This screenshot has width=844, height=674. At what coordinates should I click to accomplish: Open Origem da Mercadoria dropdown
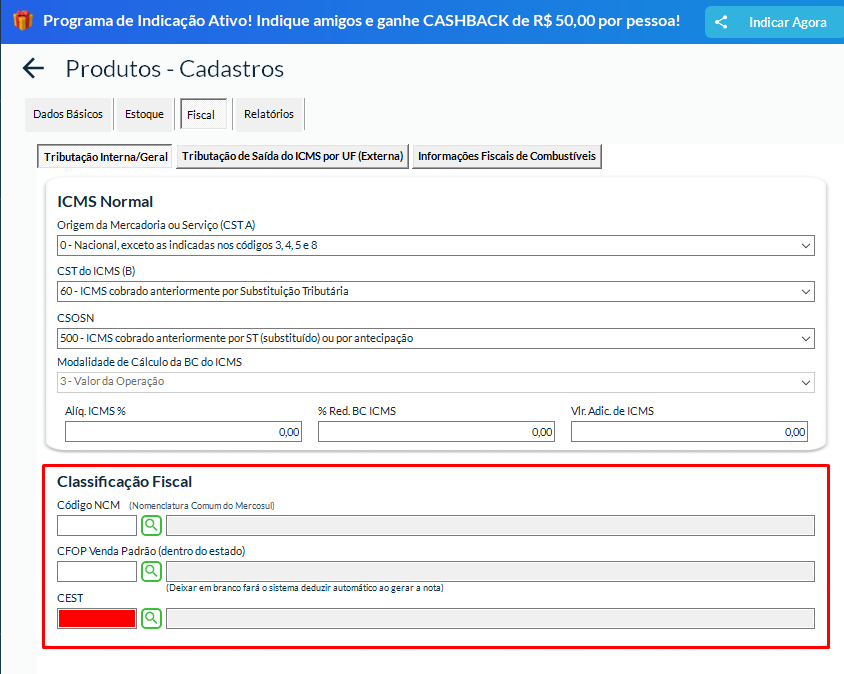point(435,245)
